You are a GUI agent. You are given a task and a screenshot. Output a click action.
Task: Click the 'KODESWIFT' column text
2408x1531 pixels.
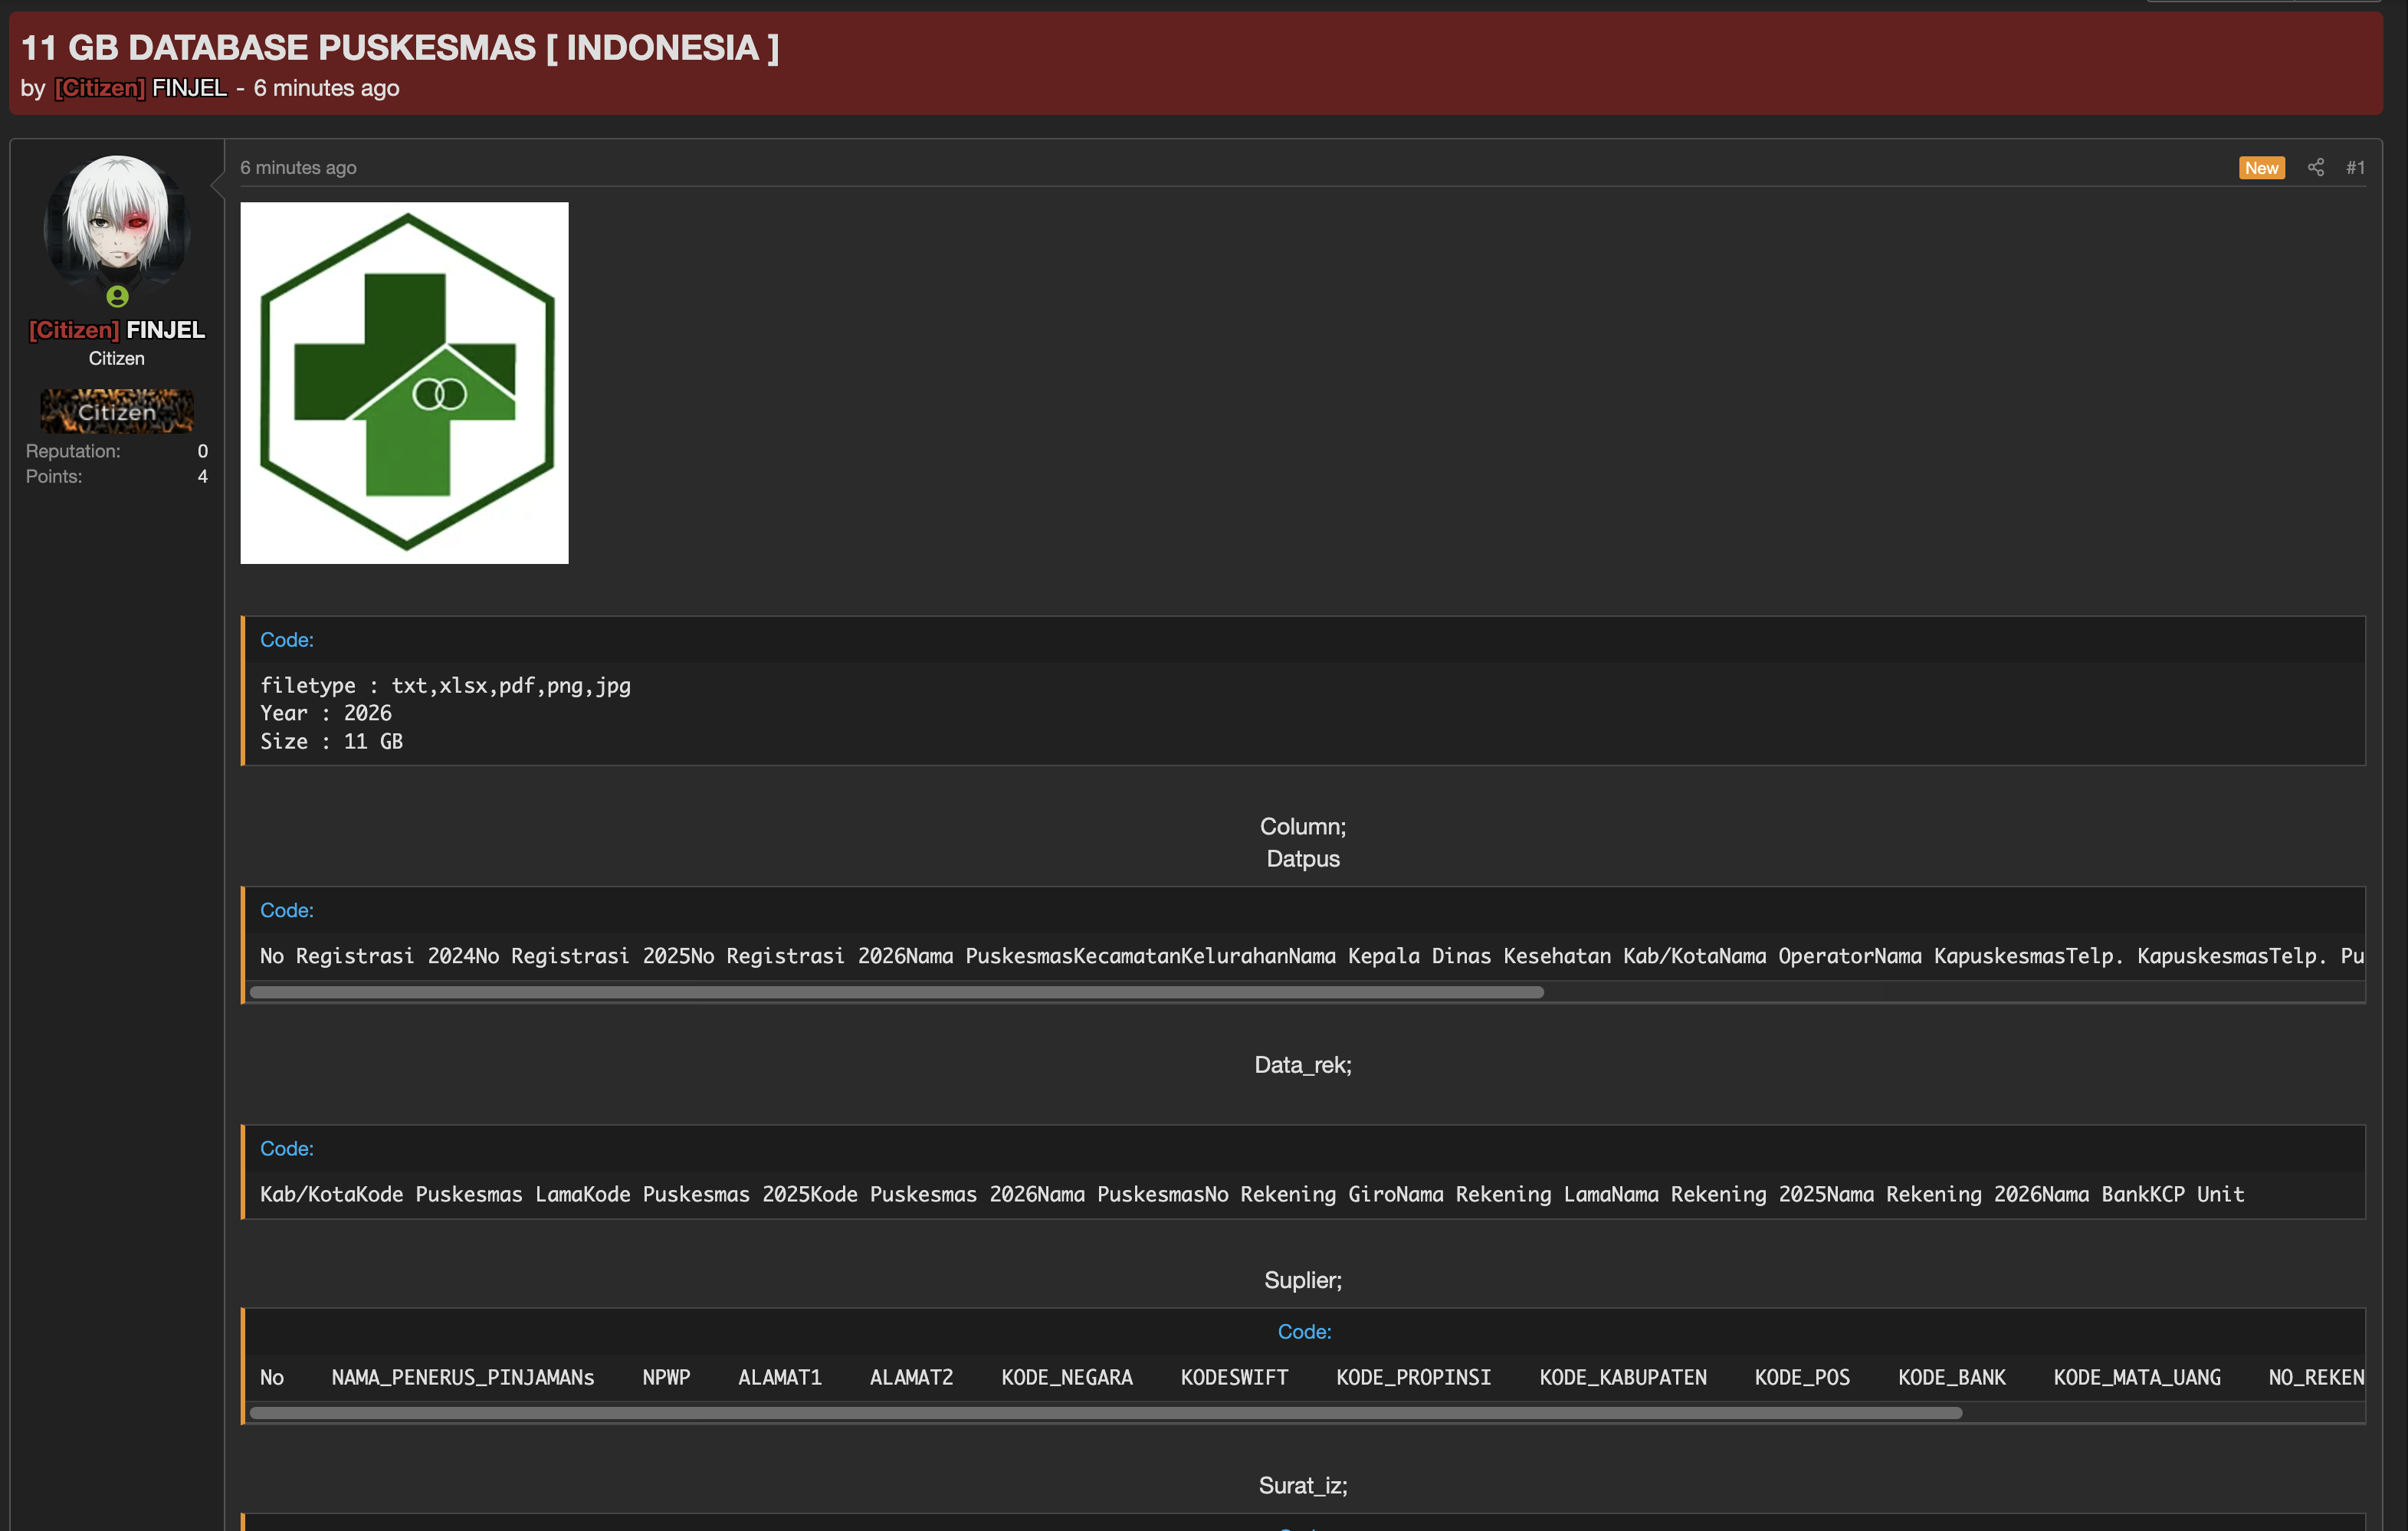coord(1234,1377)
